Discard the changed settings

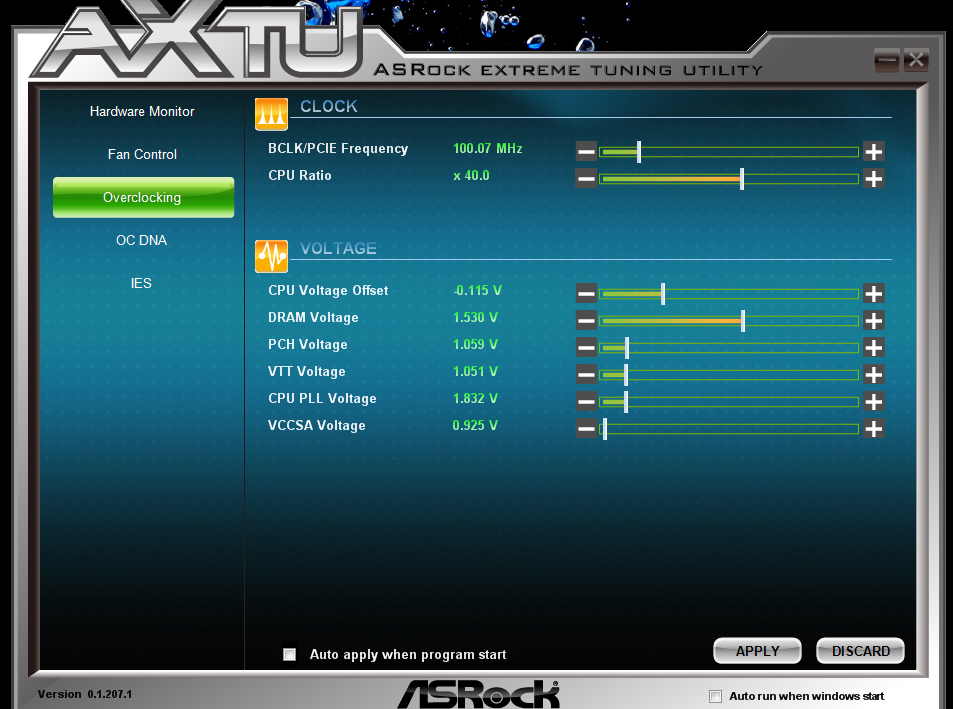(x=861, y=651)
